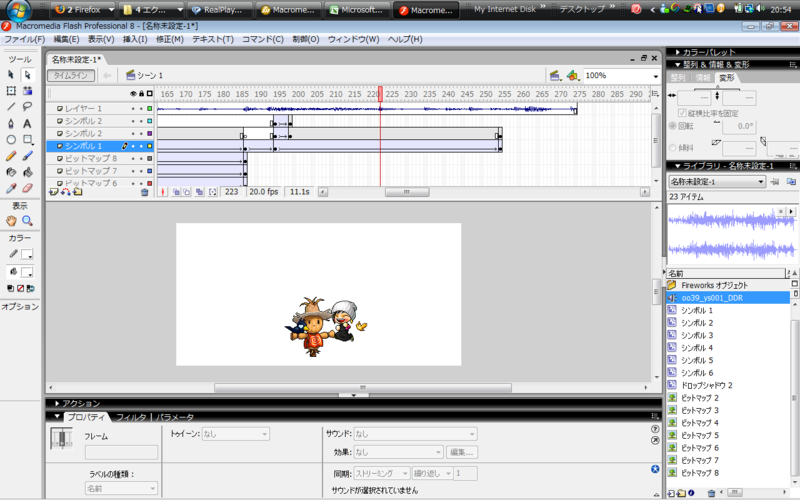Screen dimensions: 800x500
Task: Switch to the 情報 tab
Action: point(703,78)
